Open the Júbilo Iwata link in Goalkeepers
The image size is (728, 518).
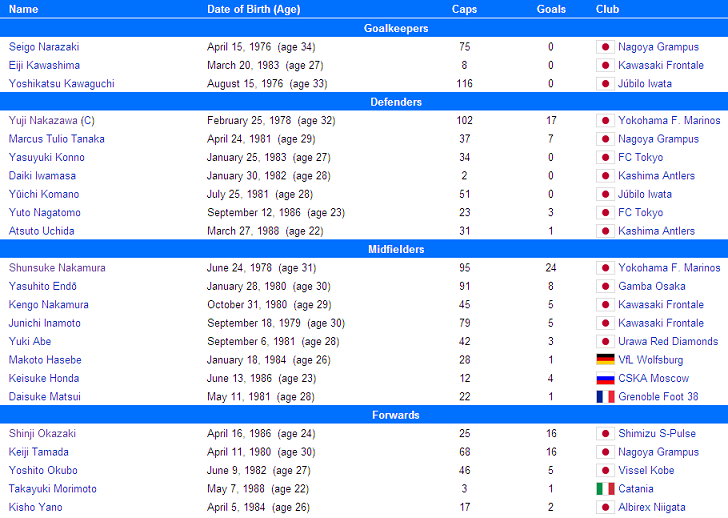click(645, 84)
